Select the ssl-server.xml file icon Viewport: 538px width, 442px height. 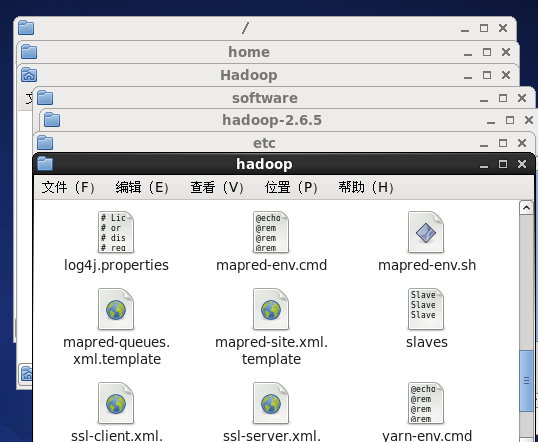pyautogui.click(x=271, y=403)
